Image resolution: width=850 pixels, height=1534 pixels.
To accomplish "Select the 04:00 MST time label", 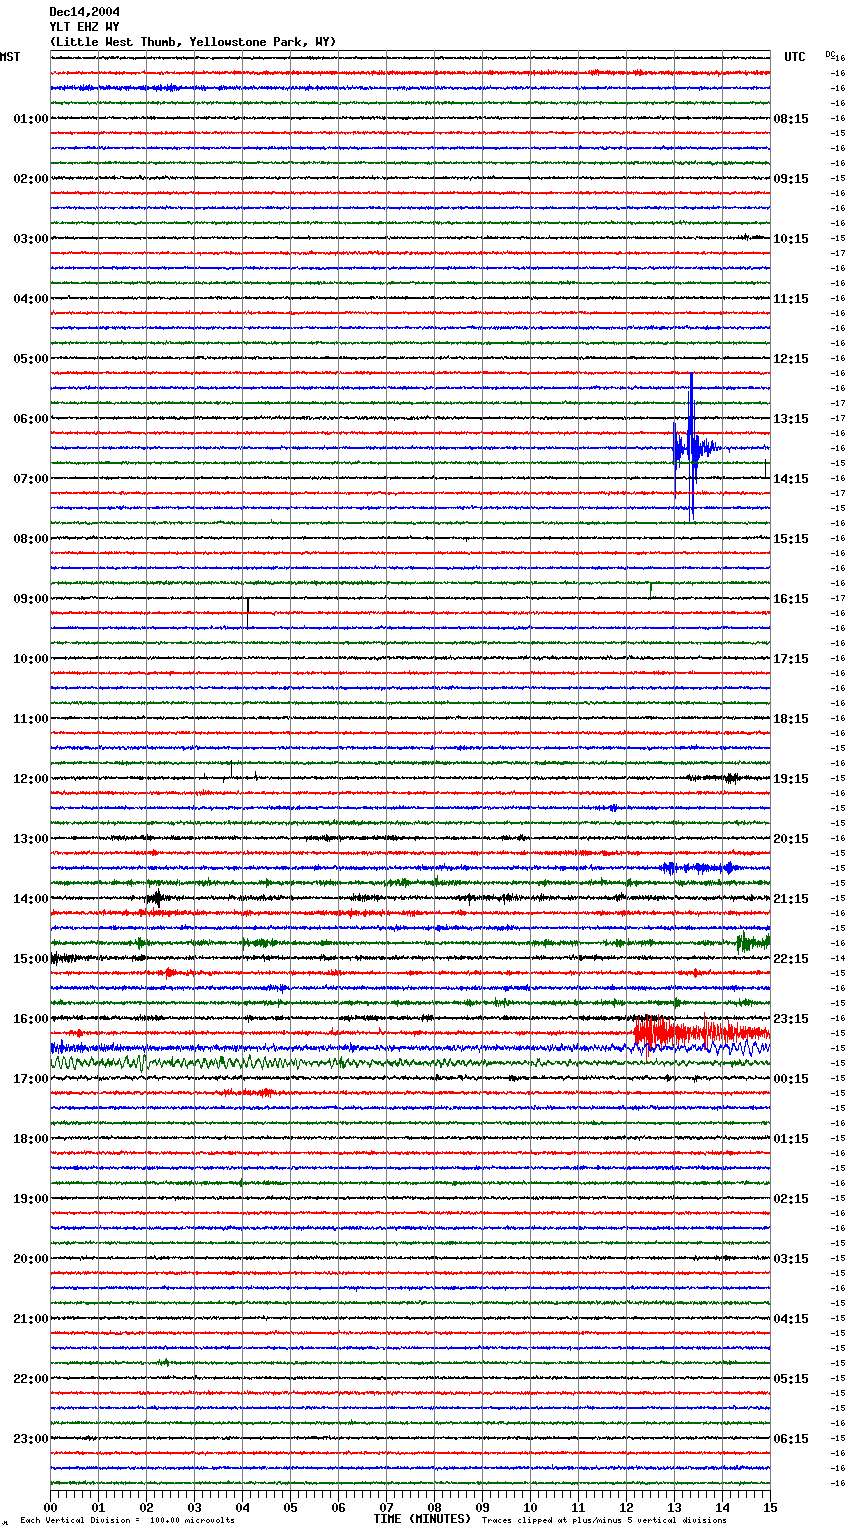I will [x=31, y=299].
